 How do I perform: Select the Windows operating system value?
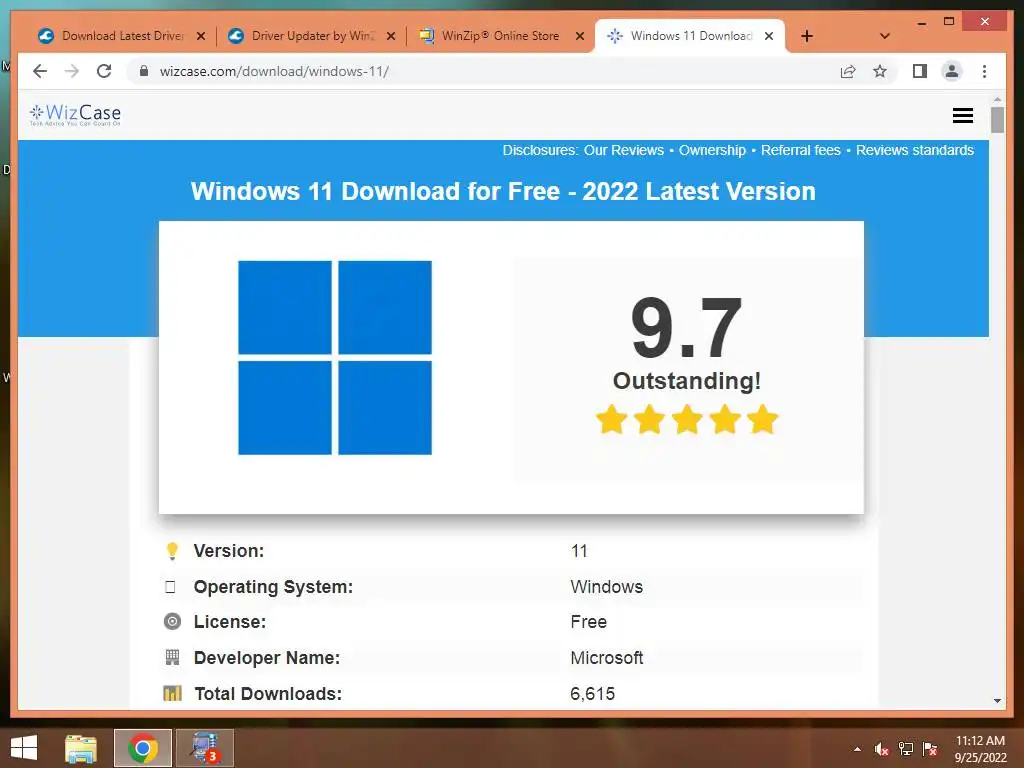(x=607, y=586)
